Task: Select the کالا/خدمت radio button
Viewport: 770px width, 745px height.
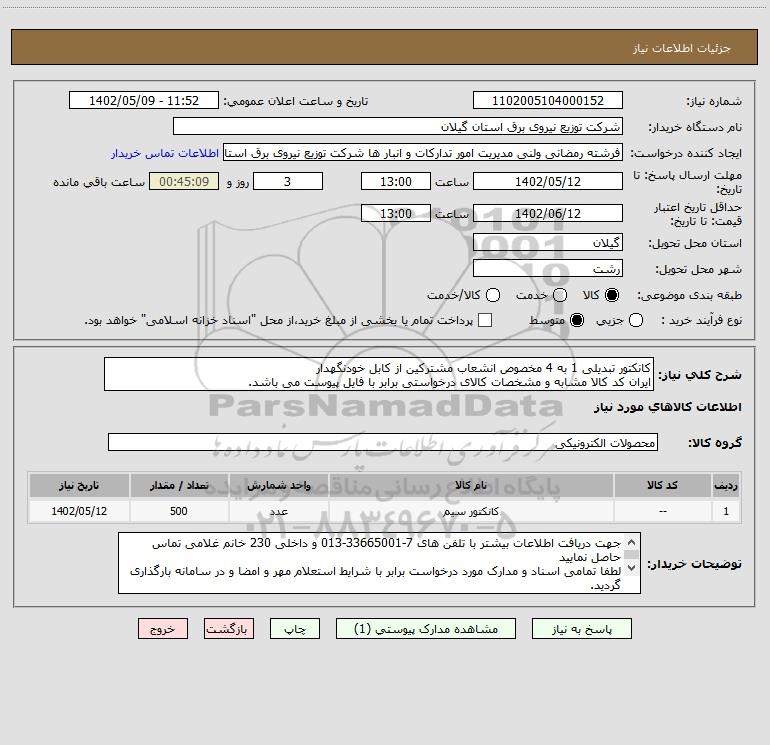Action: pos(493,295)
